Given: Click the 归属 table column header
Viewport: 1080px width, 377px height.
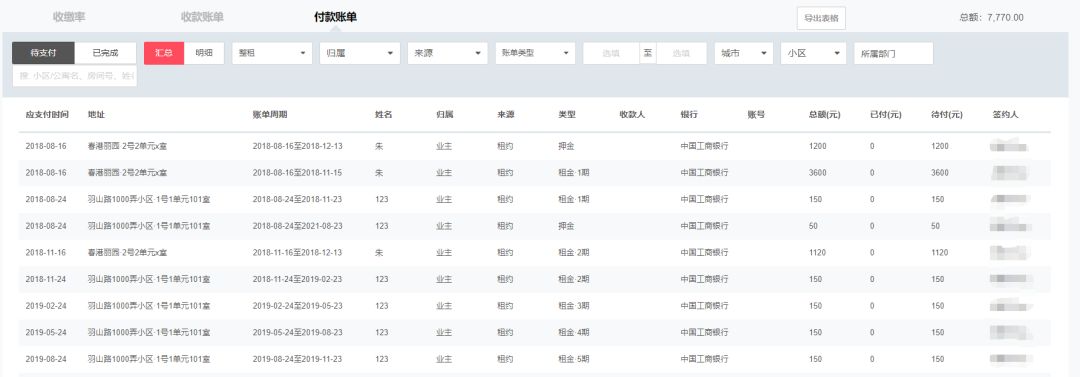Looking at the screenshot, I should 444,115.
